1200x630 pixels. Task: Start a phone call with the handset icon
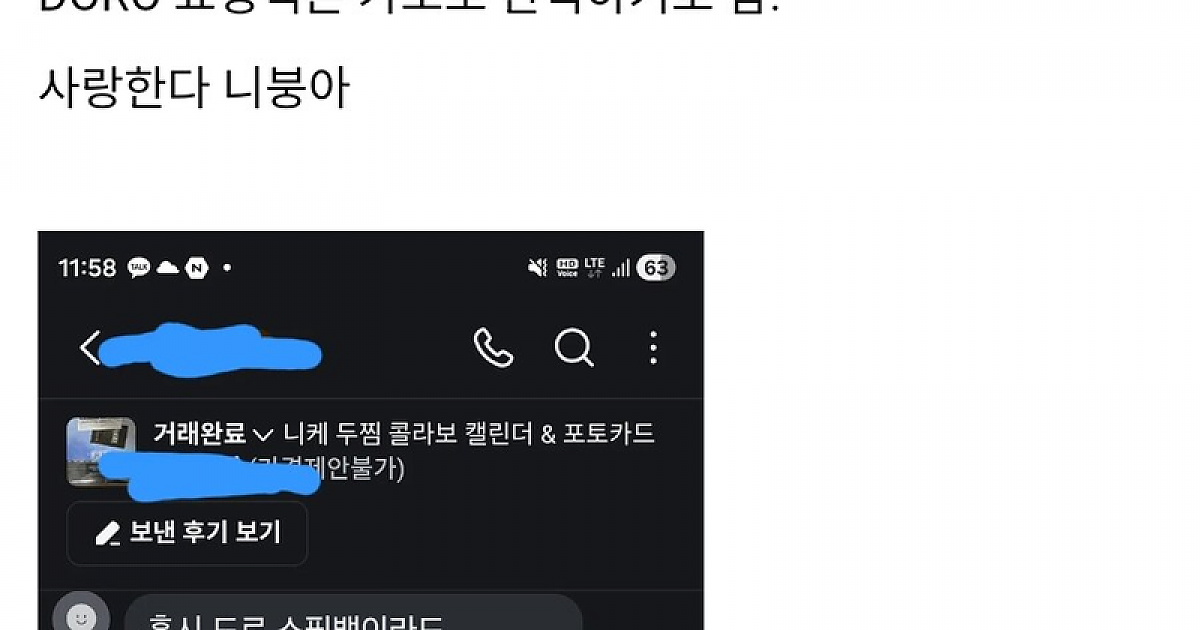[x=493, y=348]
